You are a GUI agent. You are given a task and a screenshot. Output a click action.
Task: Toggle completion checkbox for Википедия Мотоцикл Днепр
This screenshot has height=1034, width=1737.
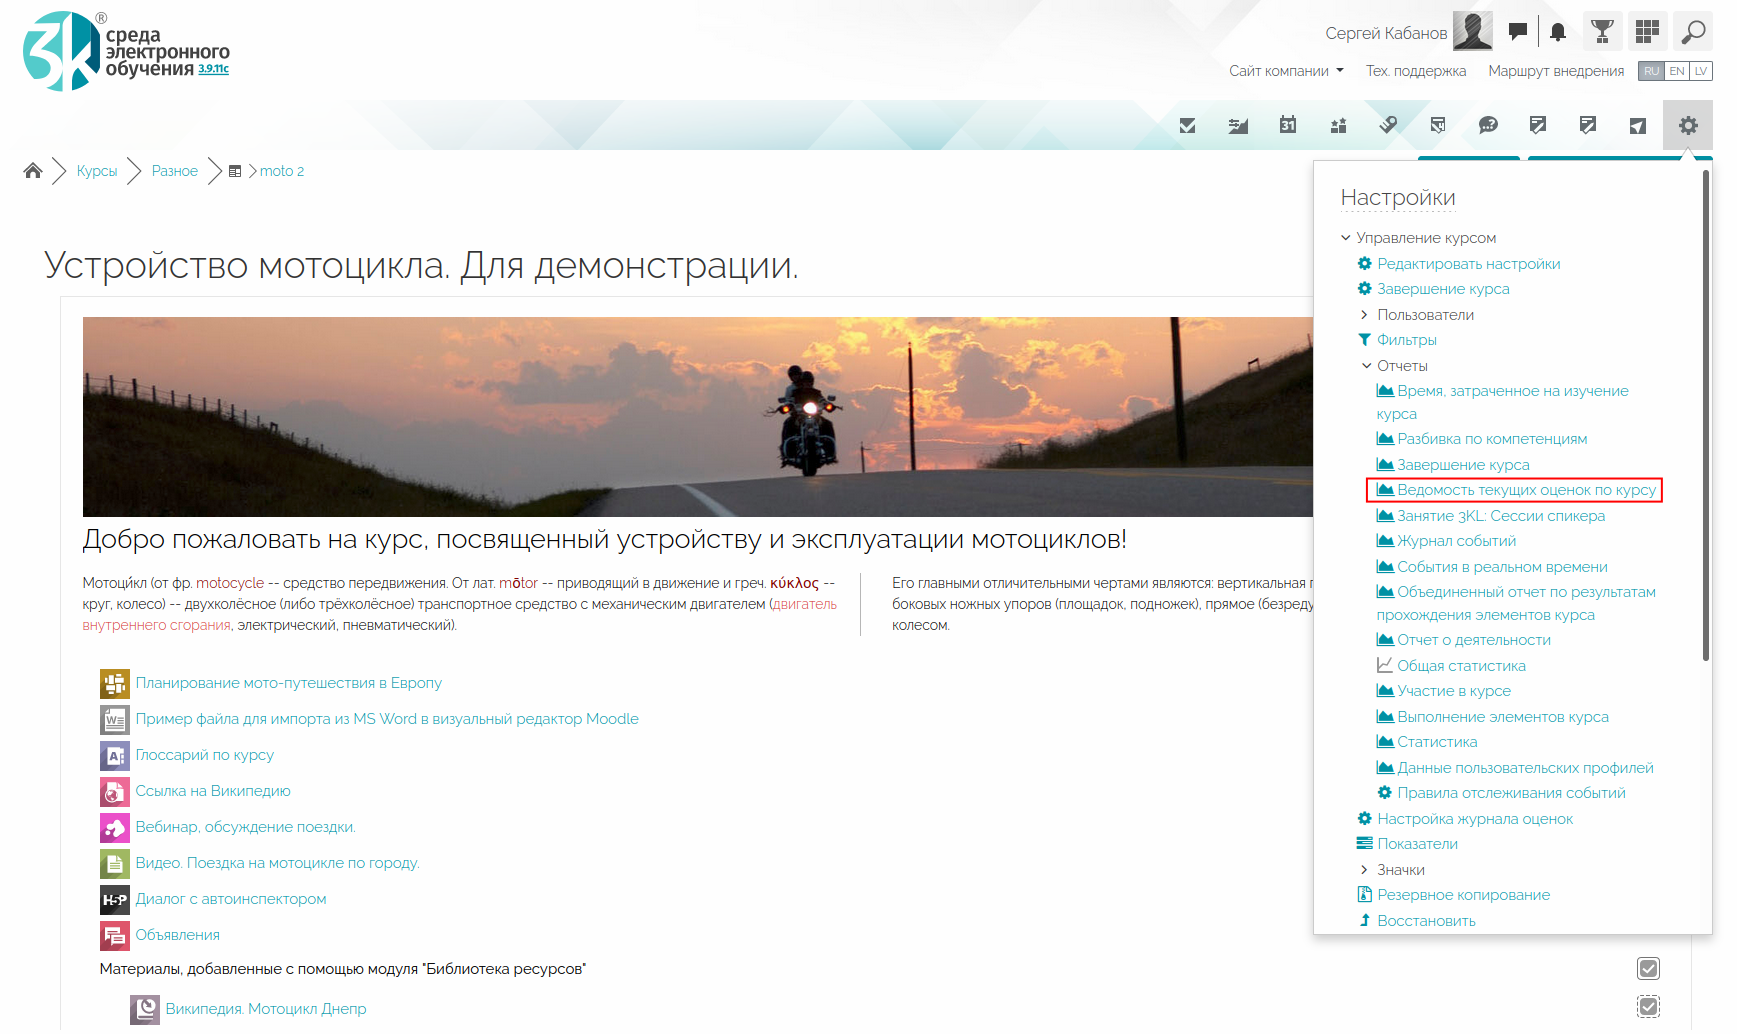[1648, 1006]
